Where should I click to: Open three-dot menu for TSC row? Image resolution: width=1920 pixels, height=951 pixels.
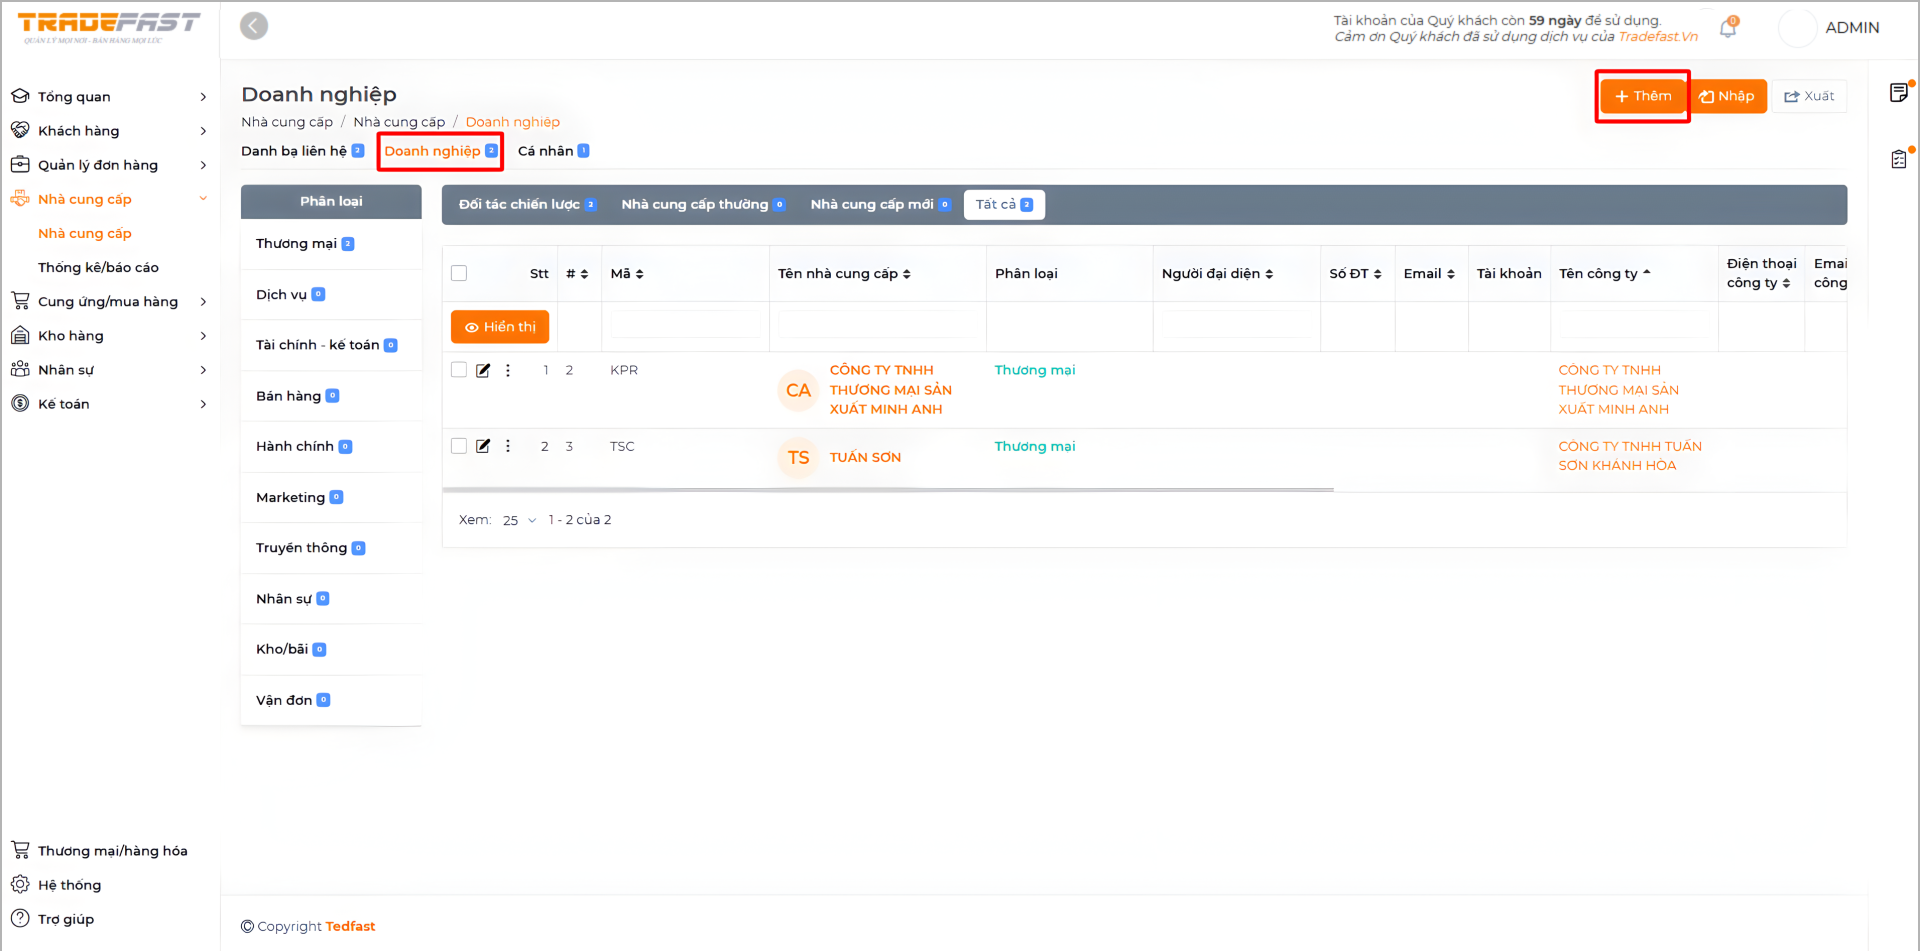[x=508, y=447]
